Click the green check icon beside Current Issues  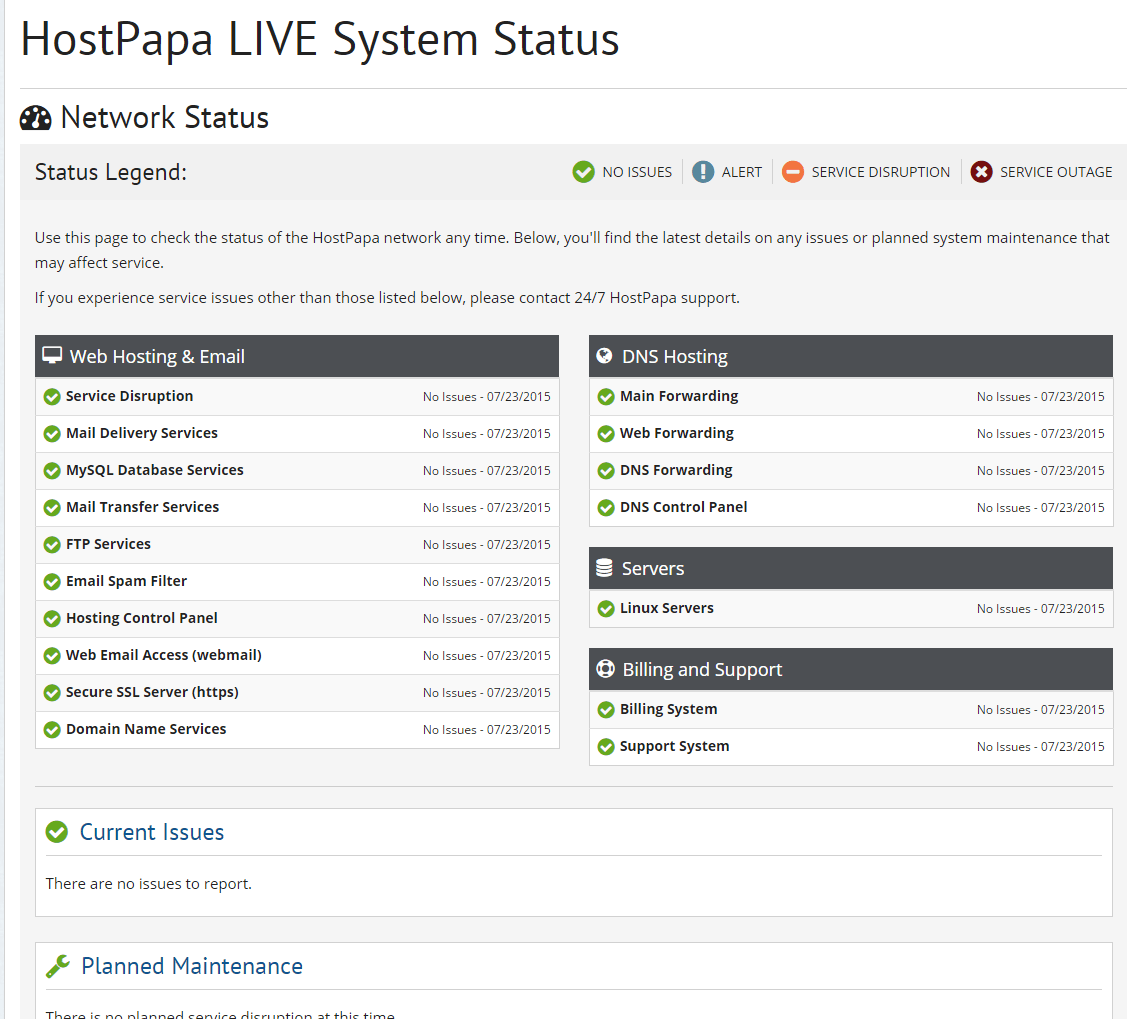57,831
